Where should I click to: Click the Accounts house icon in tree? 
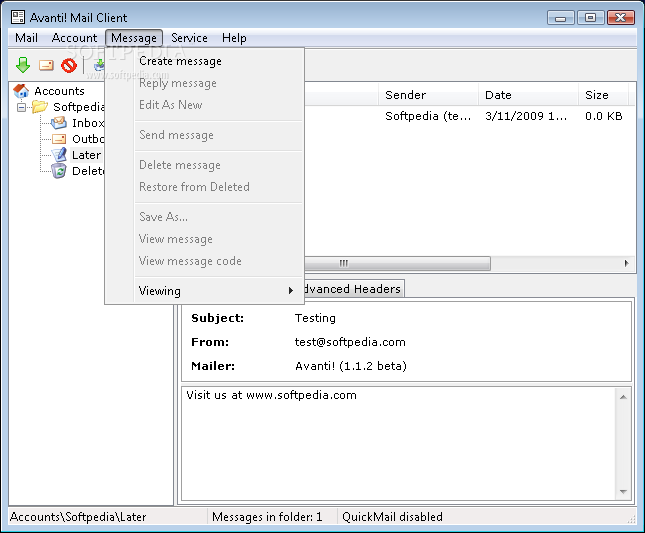21,90
